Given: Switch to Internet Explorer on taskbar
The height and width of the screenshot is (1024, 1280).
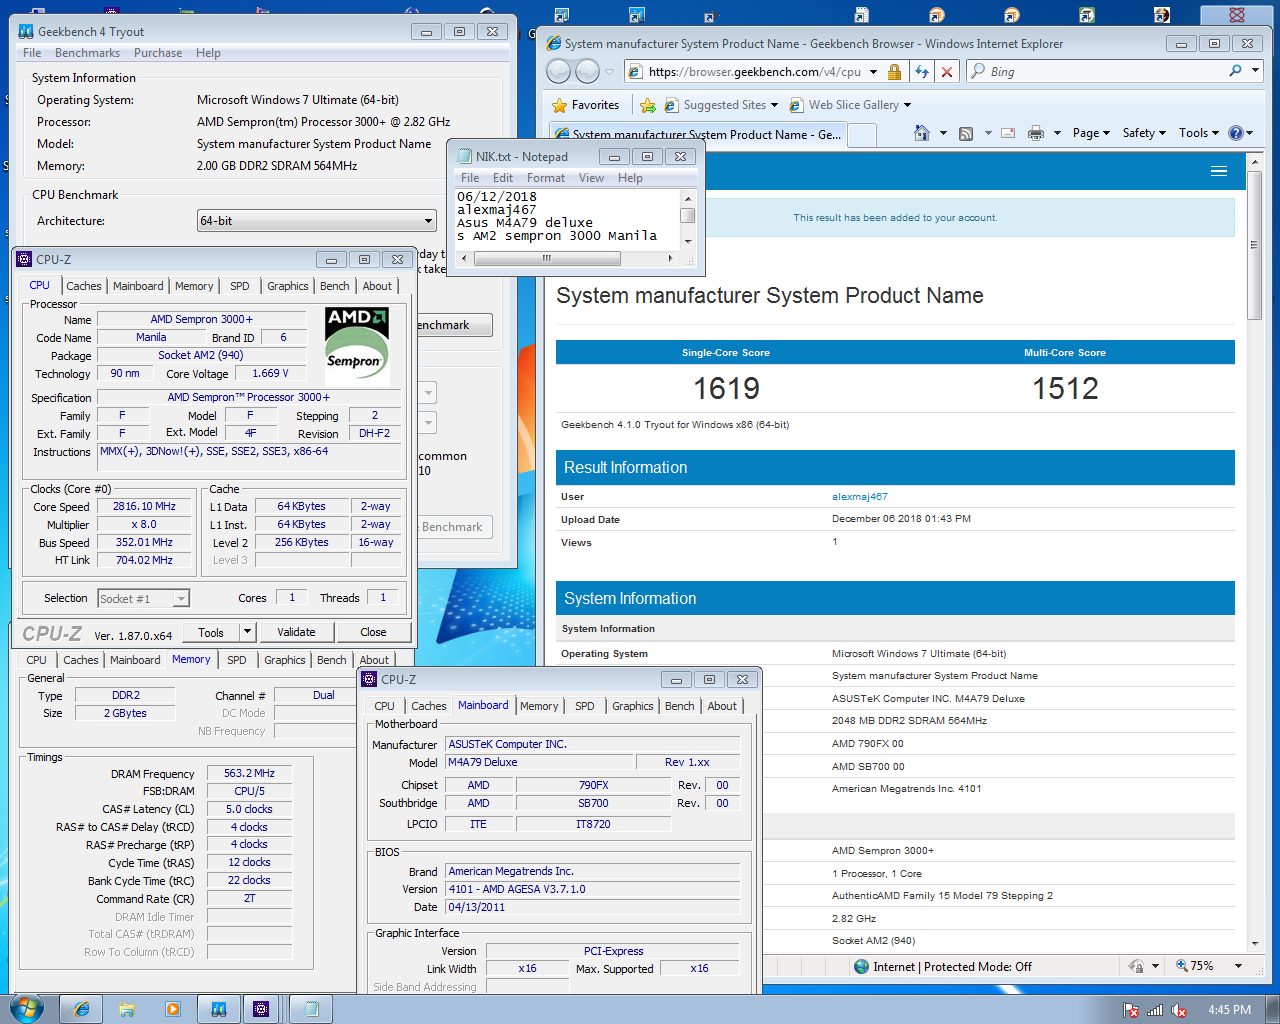Looking at the screenshot, I should (x=82, y=1009).
